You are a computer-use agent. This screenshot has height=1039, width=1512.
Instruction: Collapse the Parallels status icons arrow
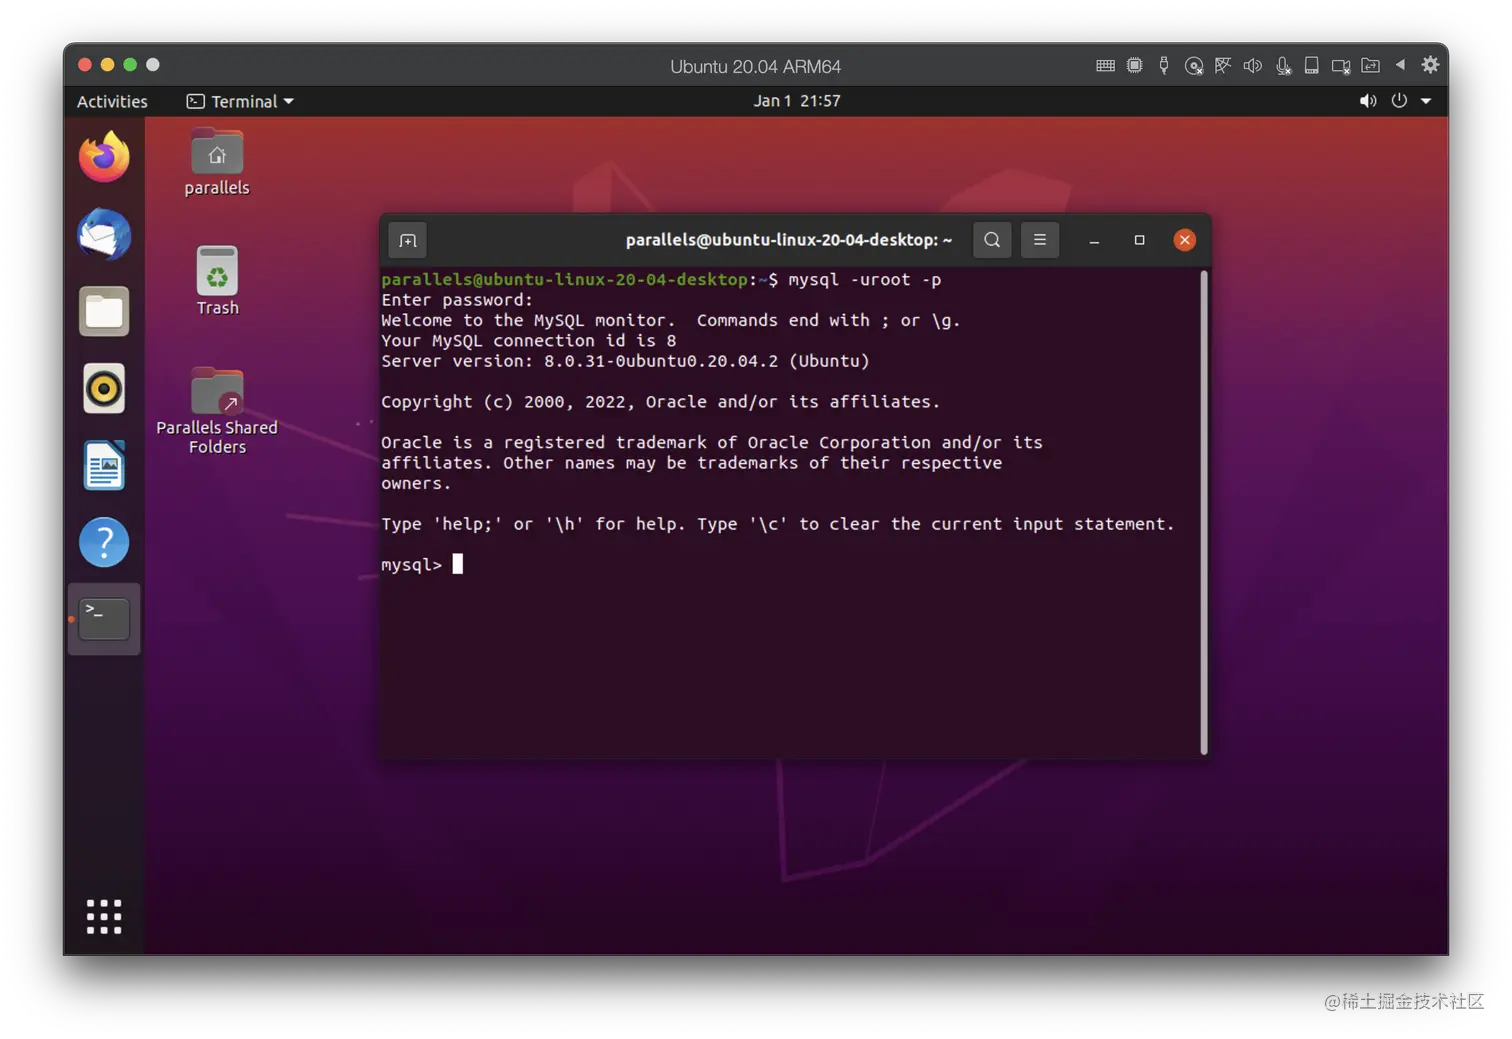tap(1400, 65)
